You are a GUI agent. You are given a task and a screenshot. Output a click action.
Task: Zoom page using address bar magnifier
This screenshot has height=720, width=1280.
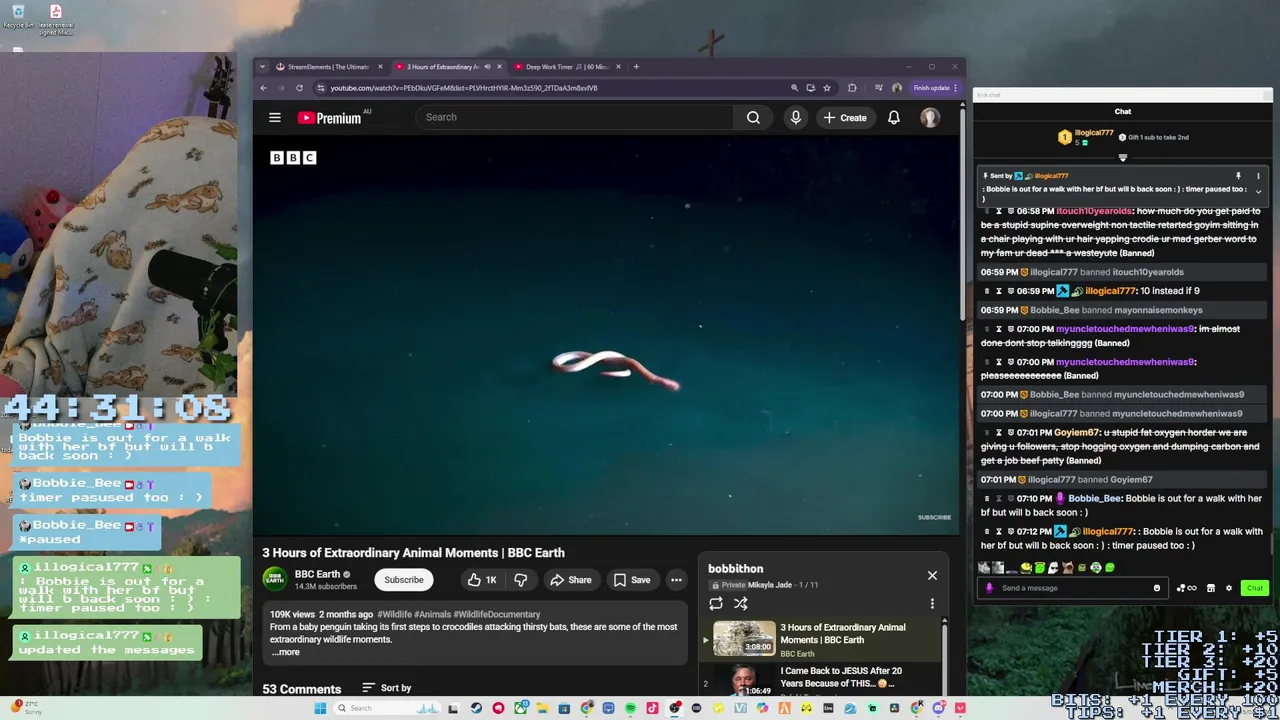pyautogui.click(x=794, y=88)
